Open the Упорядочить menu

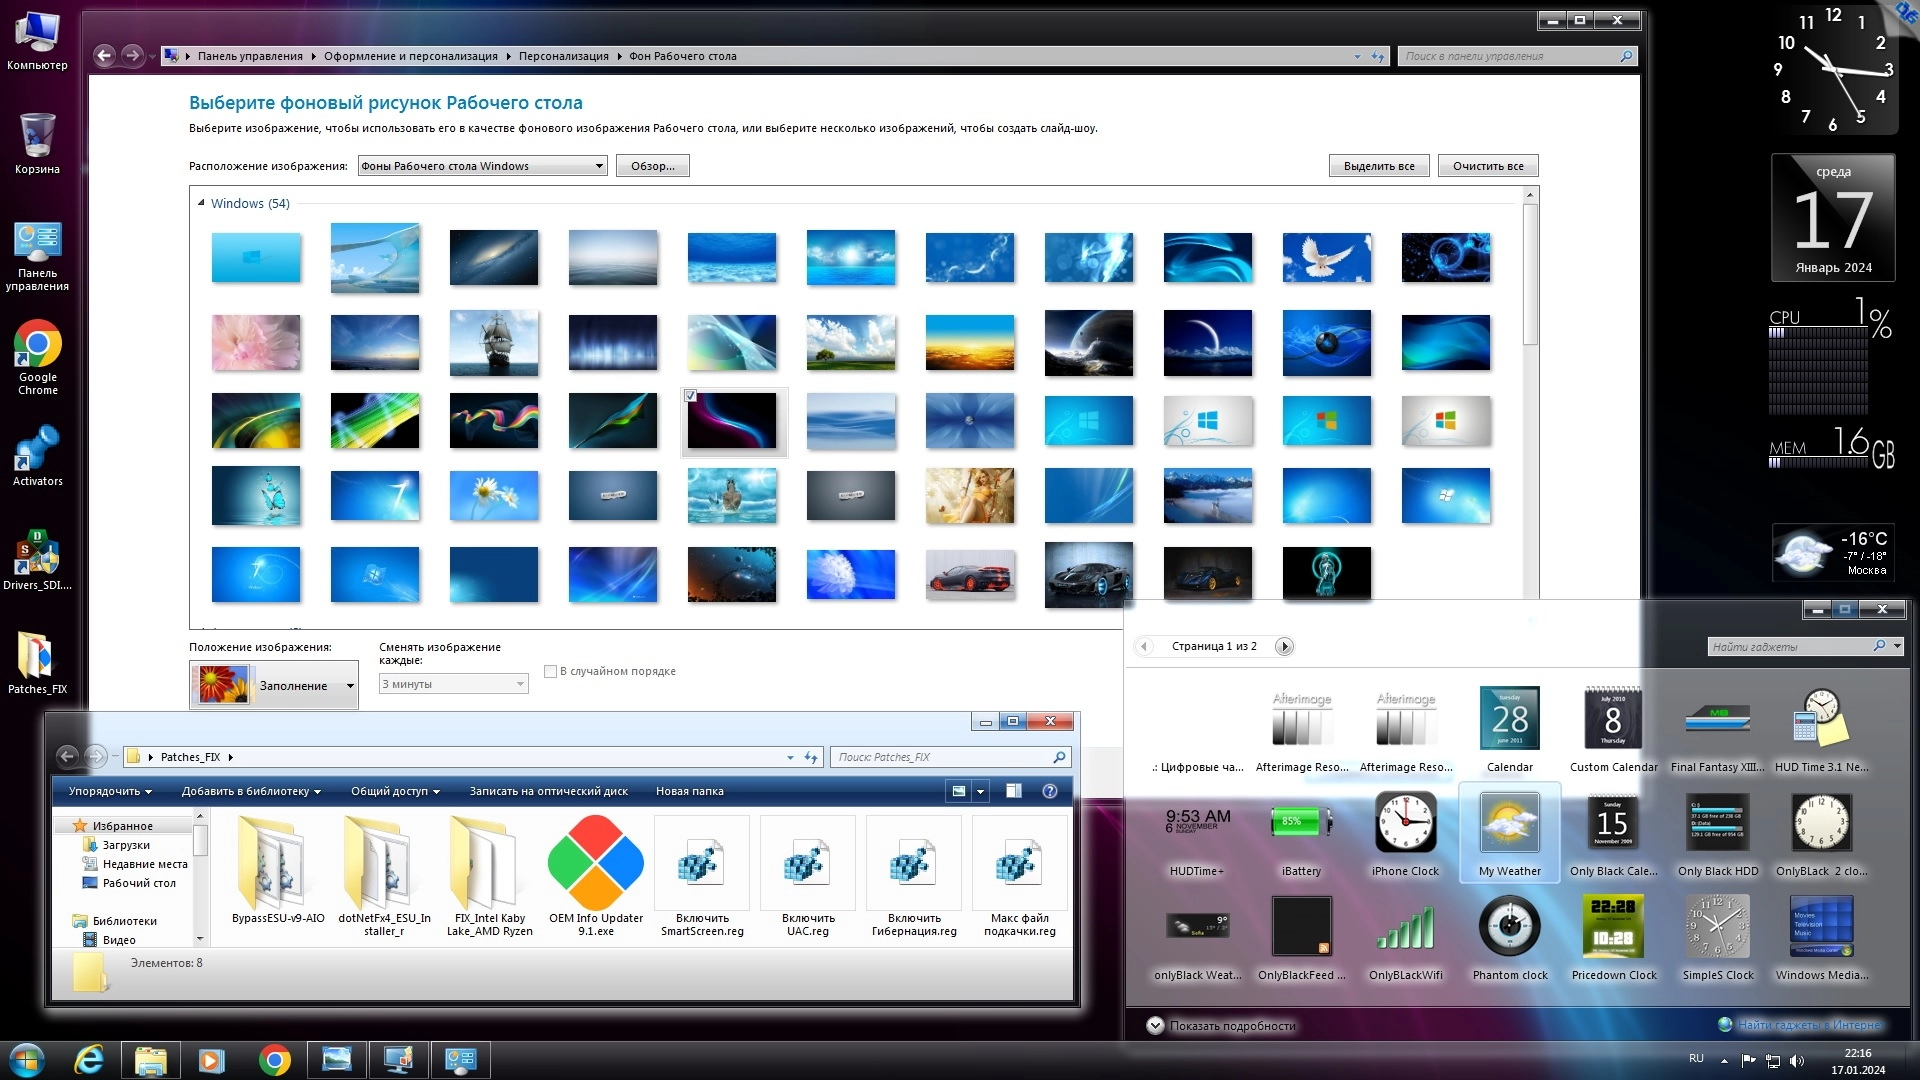[110, 791]
